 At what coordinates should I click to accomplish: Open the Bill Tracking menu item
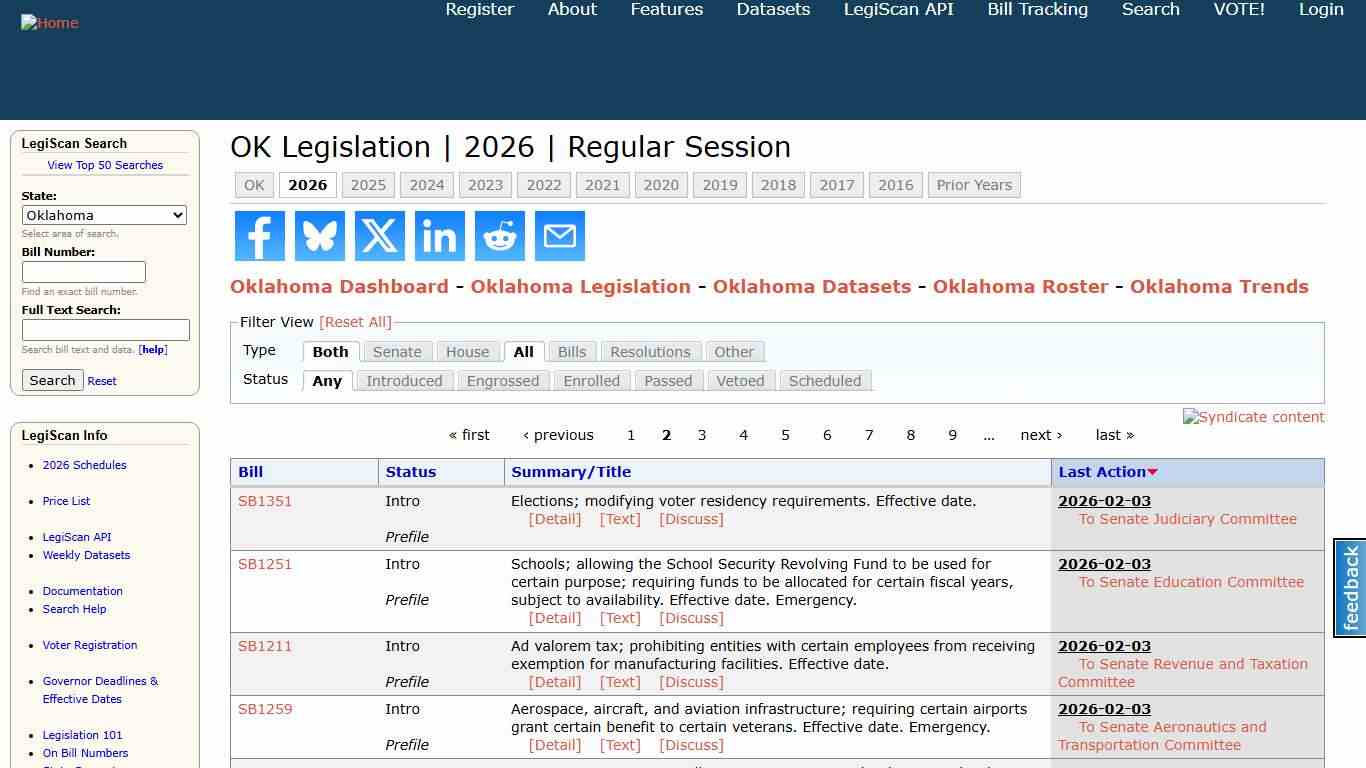click(1037, 10)
